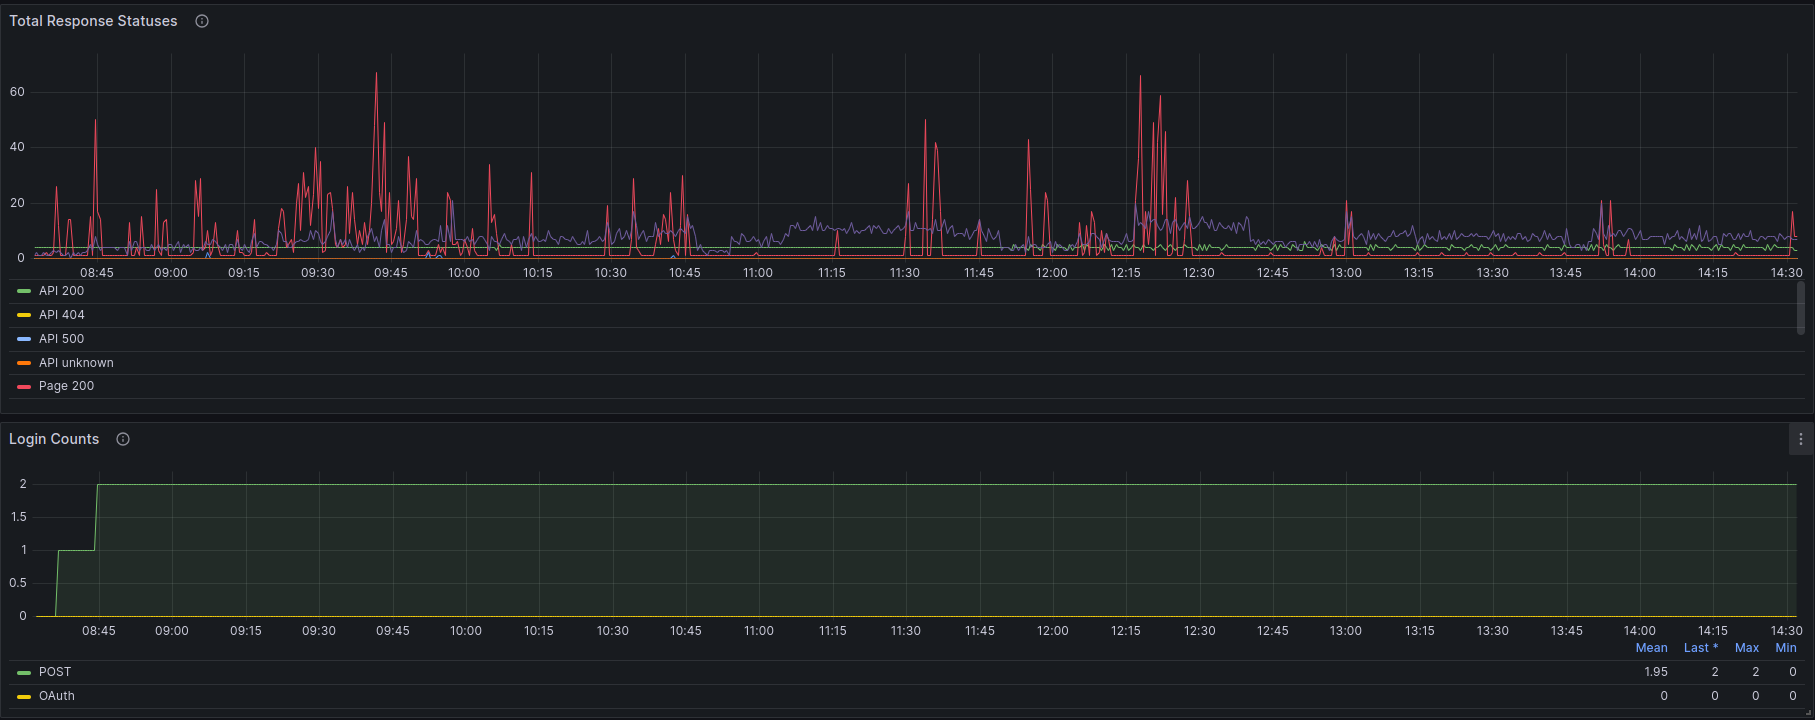Open Login Counts panel three-dot menu

(1800, 439)
